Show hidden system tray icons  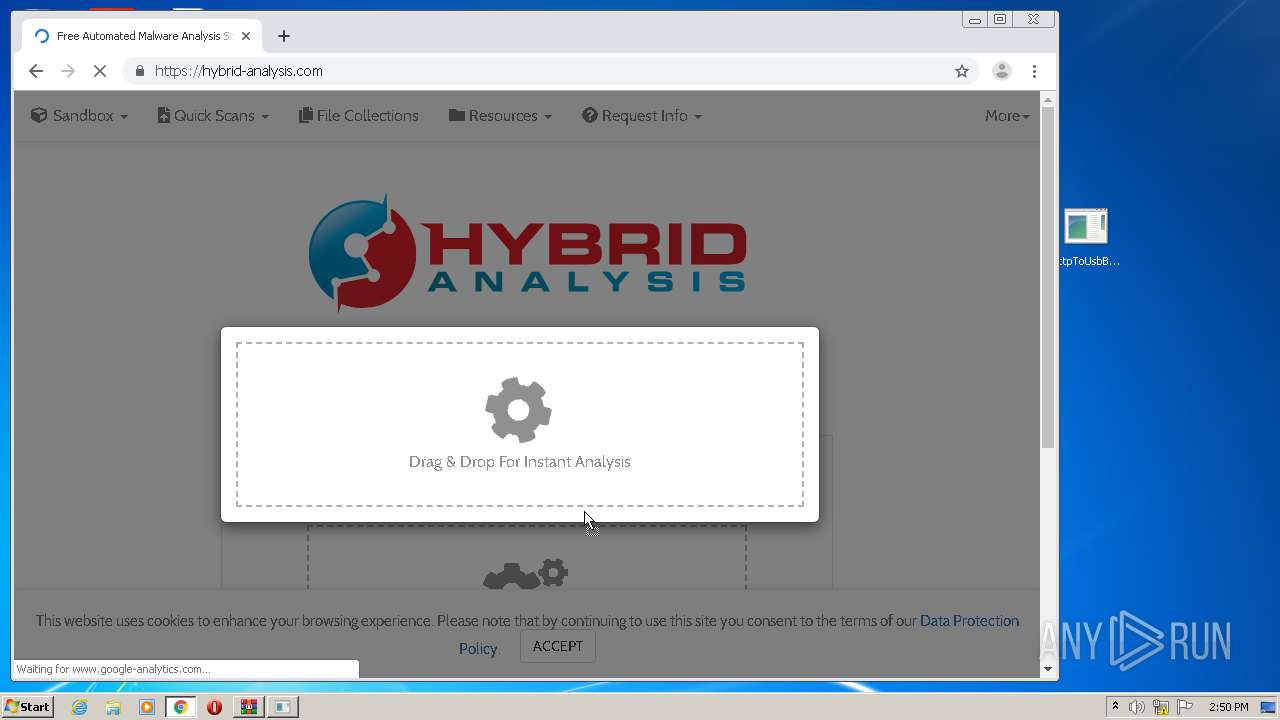[x=1115, y=707]
